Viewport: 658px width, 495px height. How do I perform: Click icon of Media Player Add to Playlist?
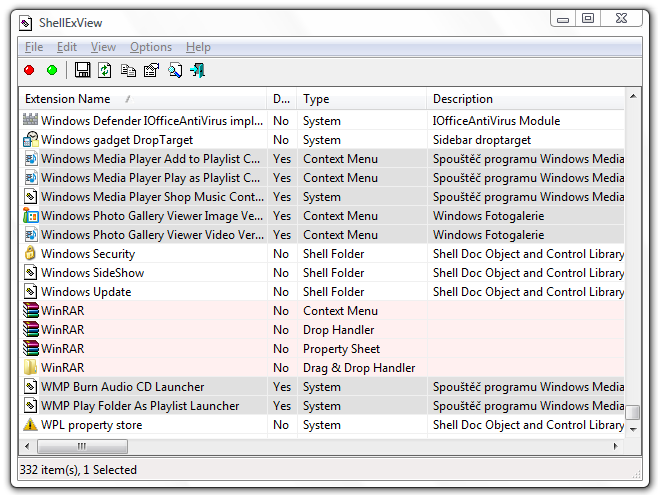[x=30, y=159]
